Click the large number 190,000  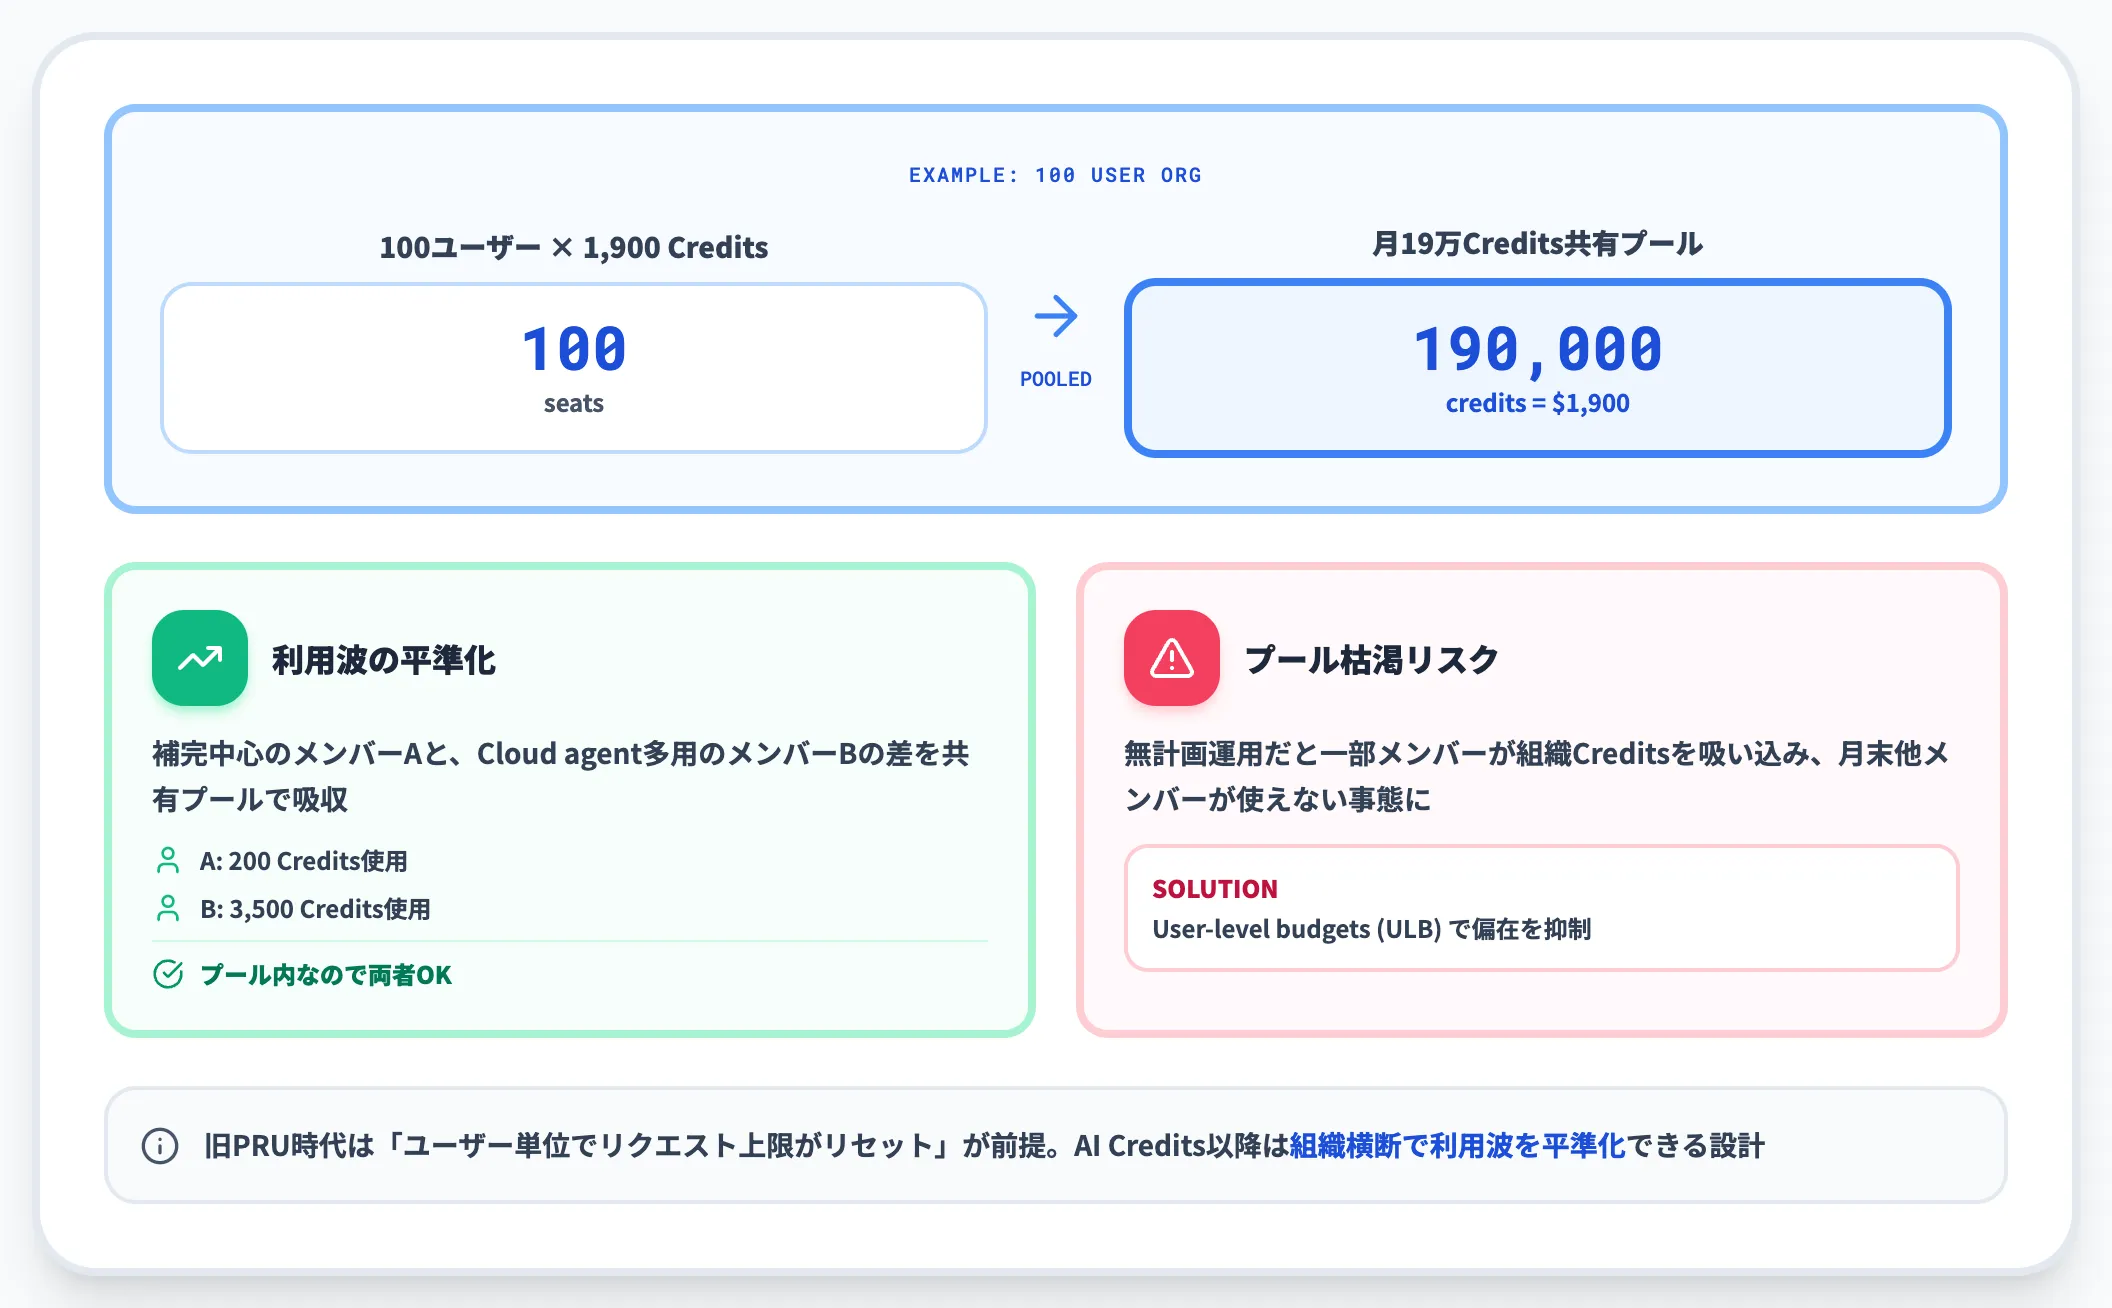[1538, 349]
